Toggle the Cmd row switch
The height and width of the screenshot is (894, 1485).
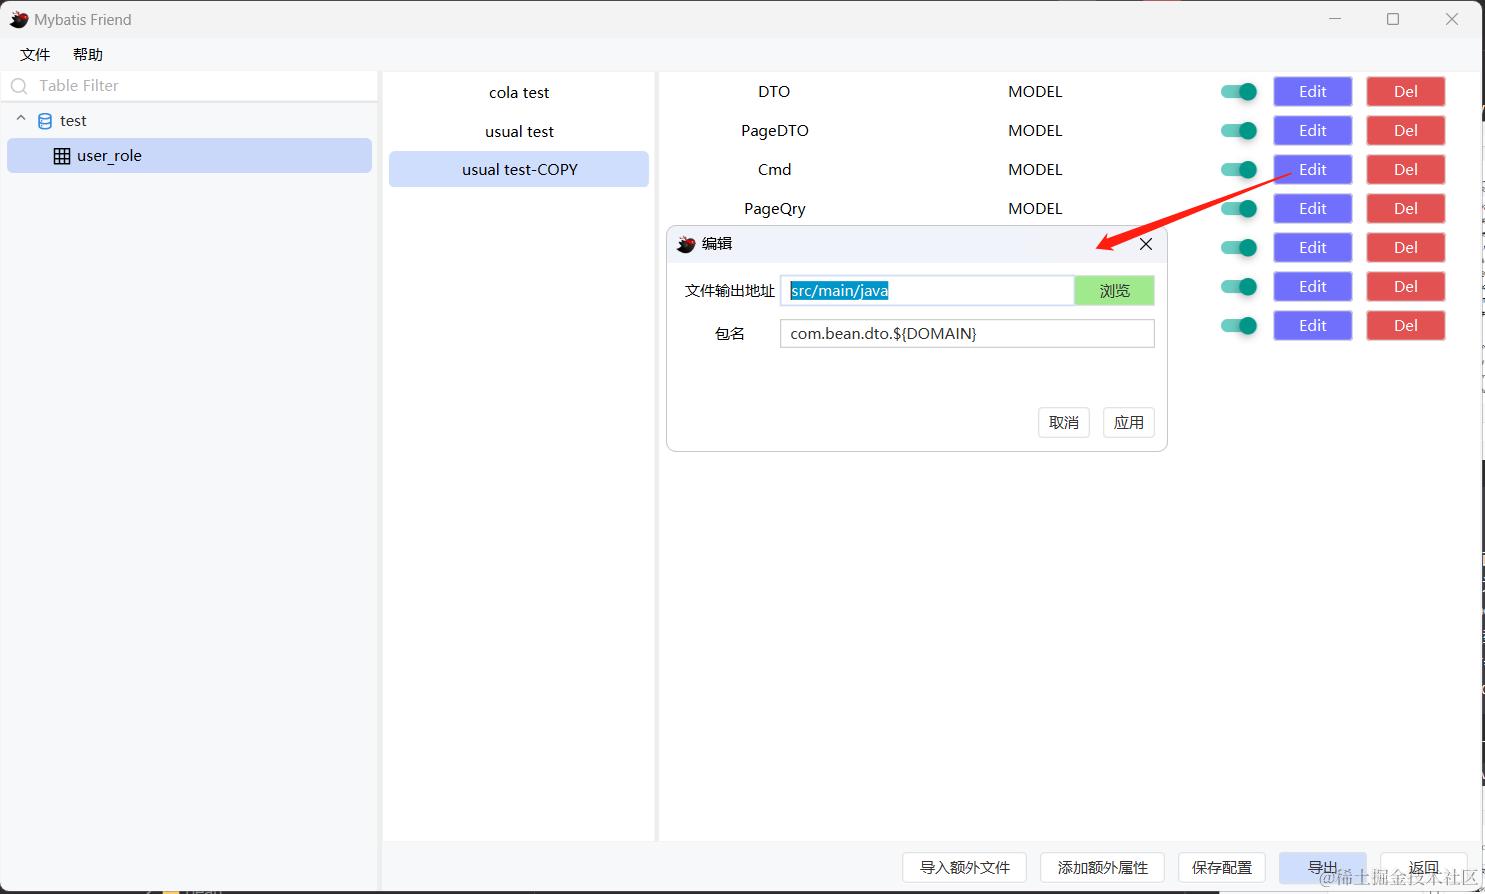pos(1239,170)
